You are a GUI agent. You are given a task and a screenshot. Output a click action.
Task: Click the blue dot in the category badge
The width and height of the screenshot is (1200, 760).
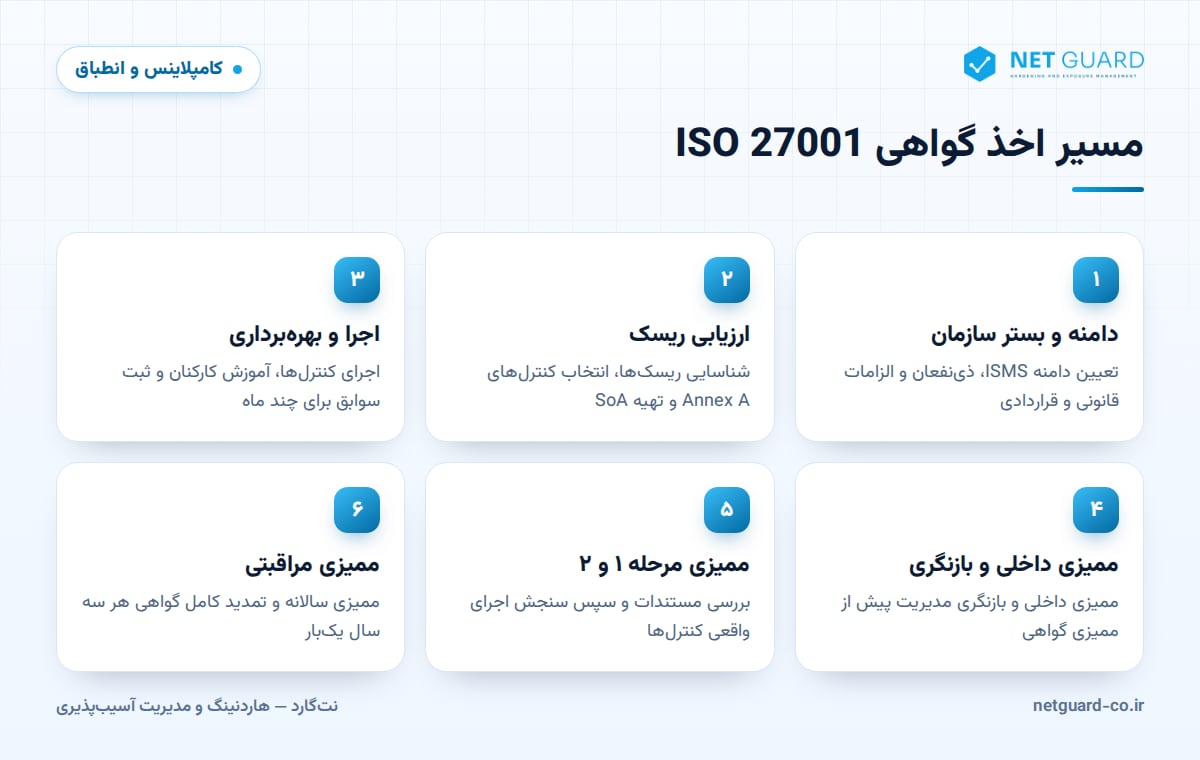[x=237, y=70]
